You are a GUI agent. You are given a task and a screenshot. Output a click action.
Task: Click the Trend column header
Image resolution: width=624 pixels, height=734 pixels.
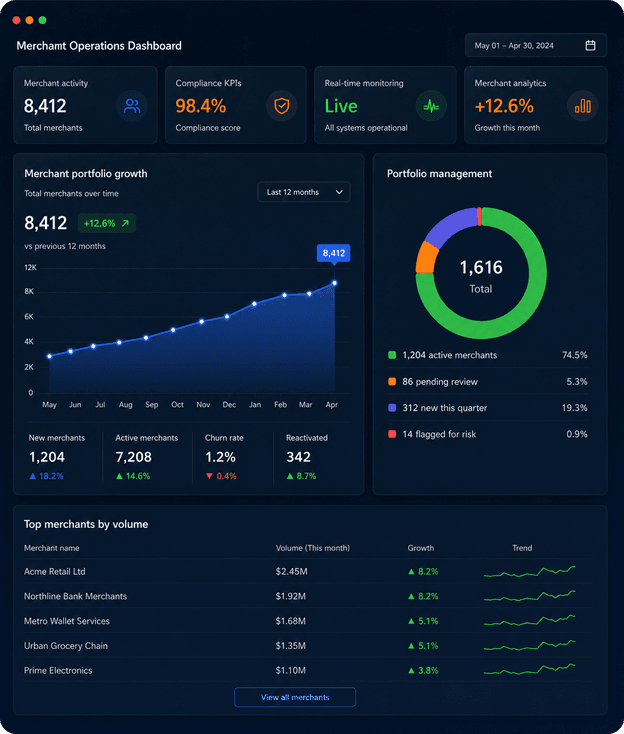[522, 548]
